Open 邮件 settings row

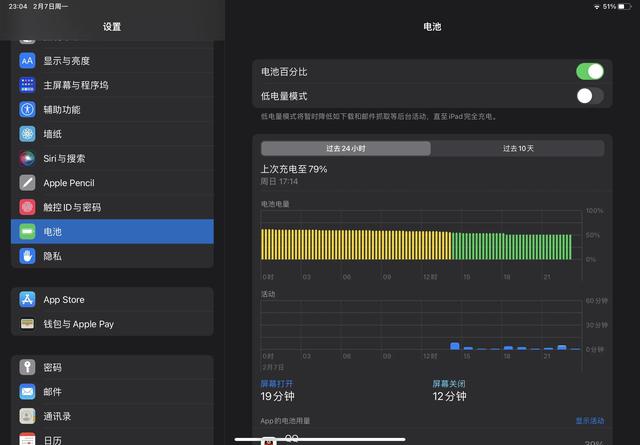click(x=112, y=392)
